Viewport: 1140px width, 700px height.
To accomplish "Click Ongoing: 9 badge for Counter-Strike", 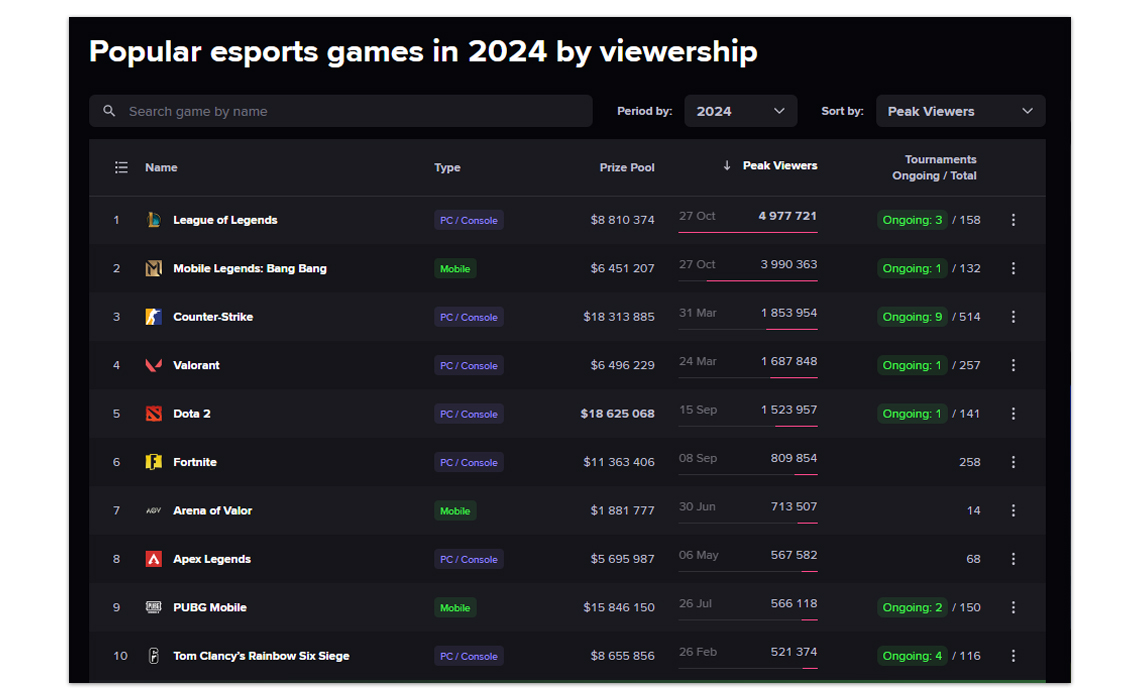I will coord(912,317).
